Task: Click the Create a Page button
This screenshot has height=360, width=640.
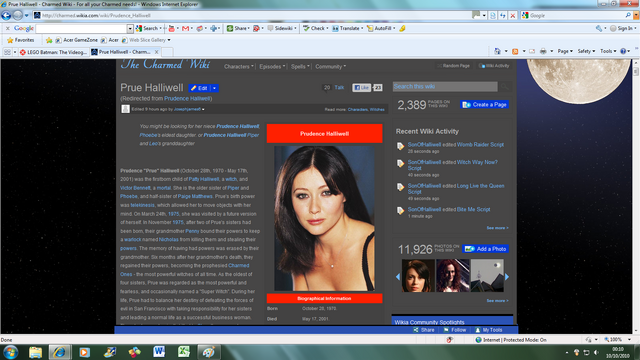Action: point(484,104)
